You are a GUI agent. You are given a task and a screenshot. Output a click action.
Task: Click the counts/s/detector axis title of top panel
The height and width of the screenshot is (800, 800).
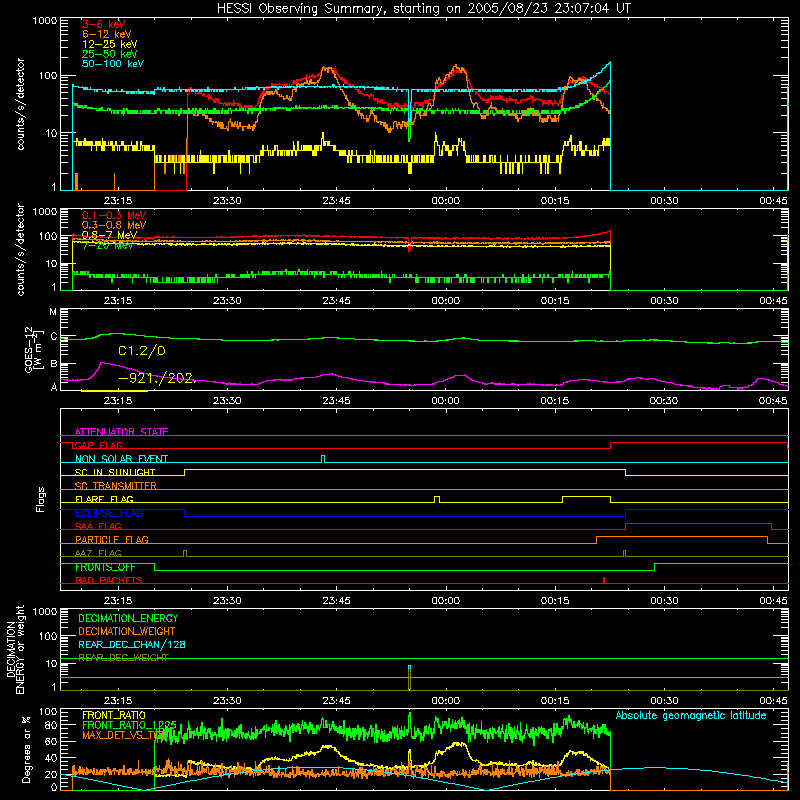21,104
